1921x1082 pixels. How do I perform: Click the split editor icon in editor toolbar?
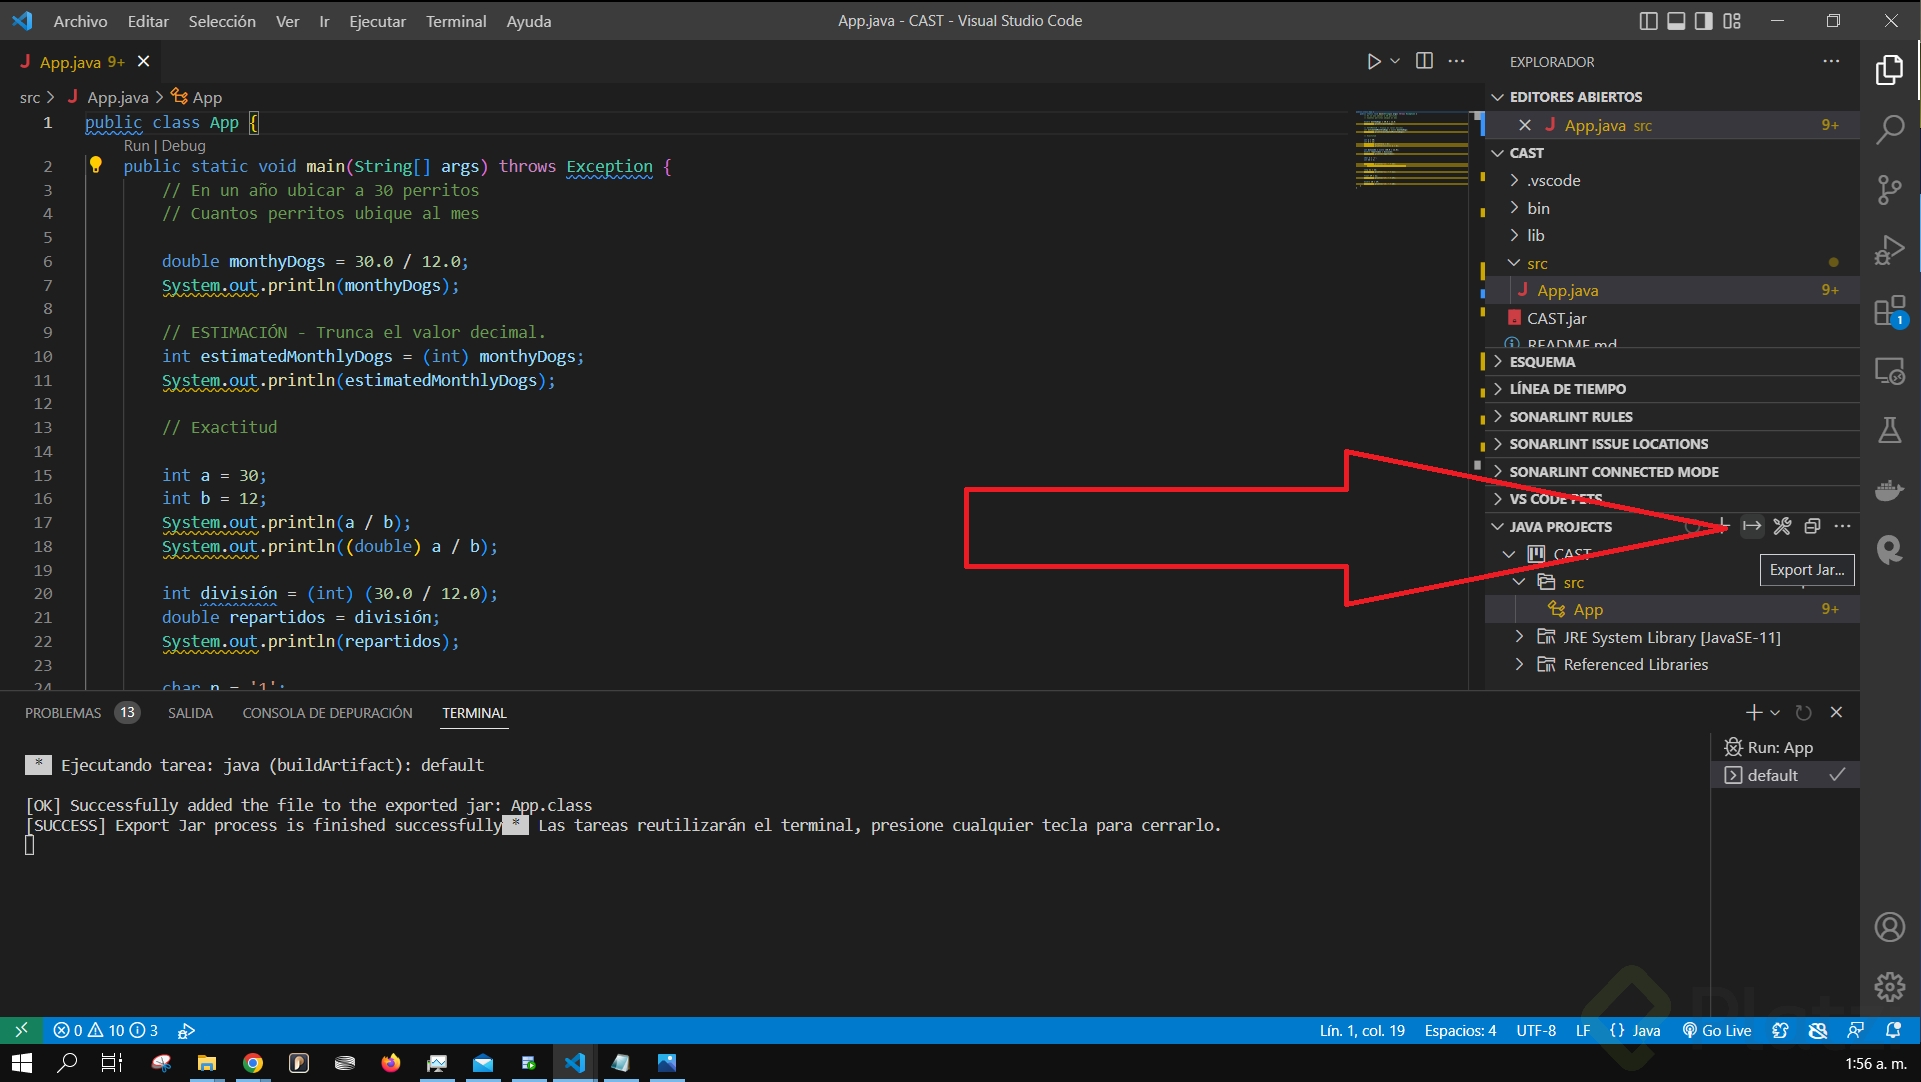pyautogui.click(x=1424, y=60)
